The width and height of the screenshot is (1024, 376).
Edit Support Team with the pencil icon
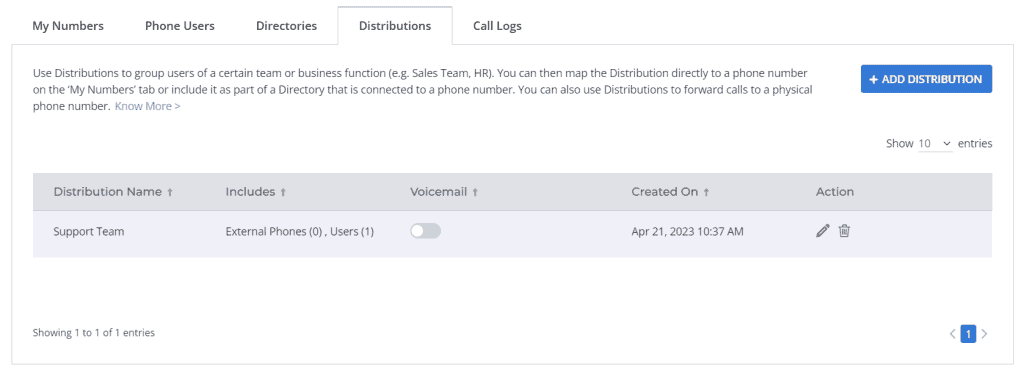pos(823,230)
